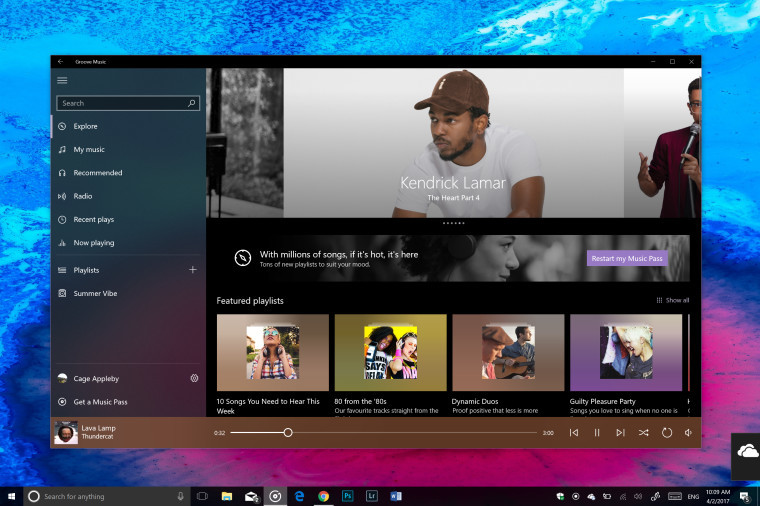Screen dimensions: 760x506
Task: Click Show all for featured playlists
Action: 673,300
